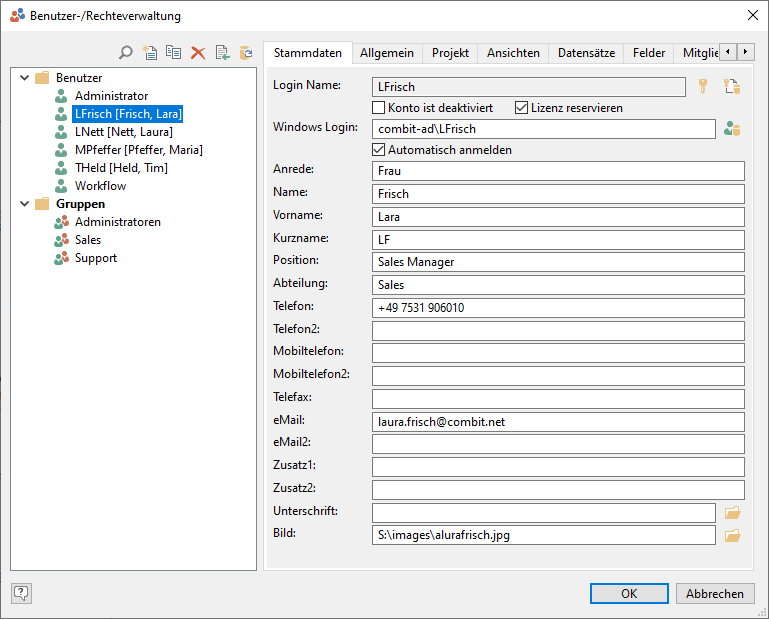769x619 pixels.
Task: Open the Datensätze tab
Action: coord(586,53)
